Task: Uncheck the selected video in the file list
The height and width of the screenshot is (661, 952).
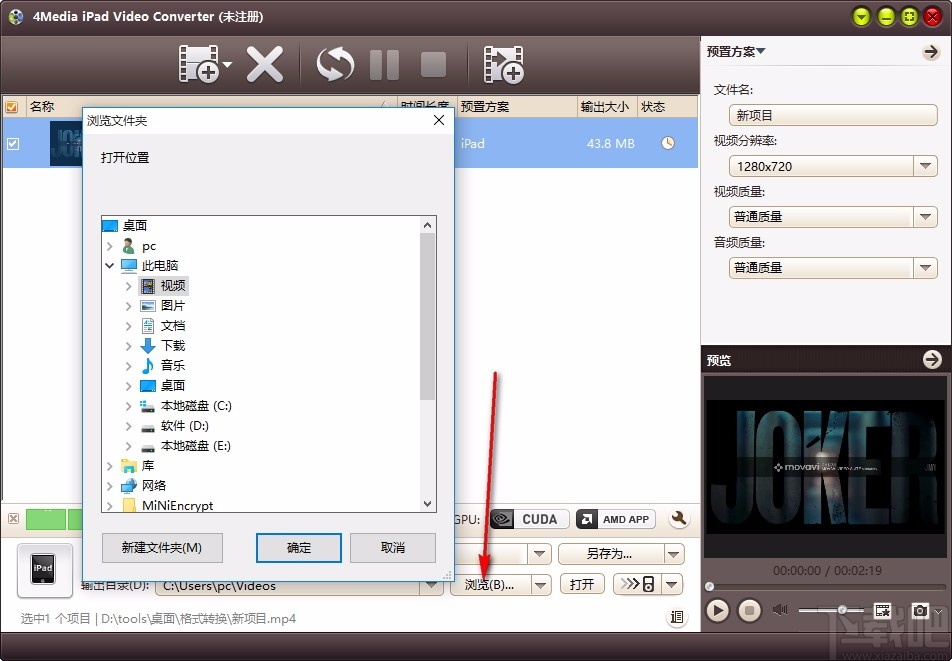Action: coord(13,143)
